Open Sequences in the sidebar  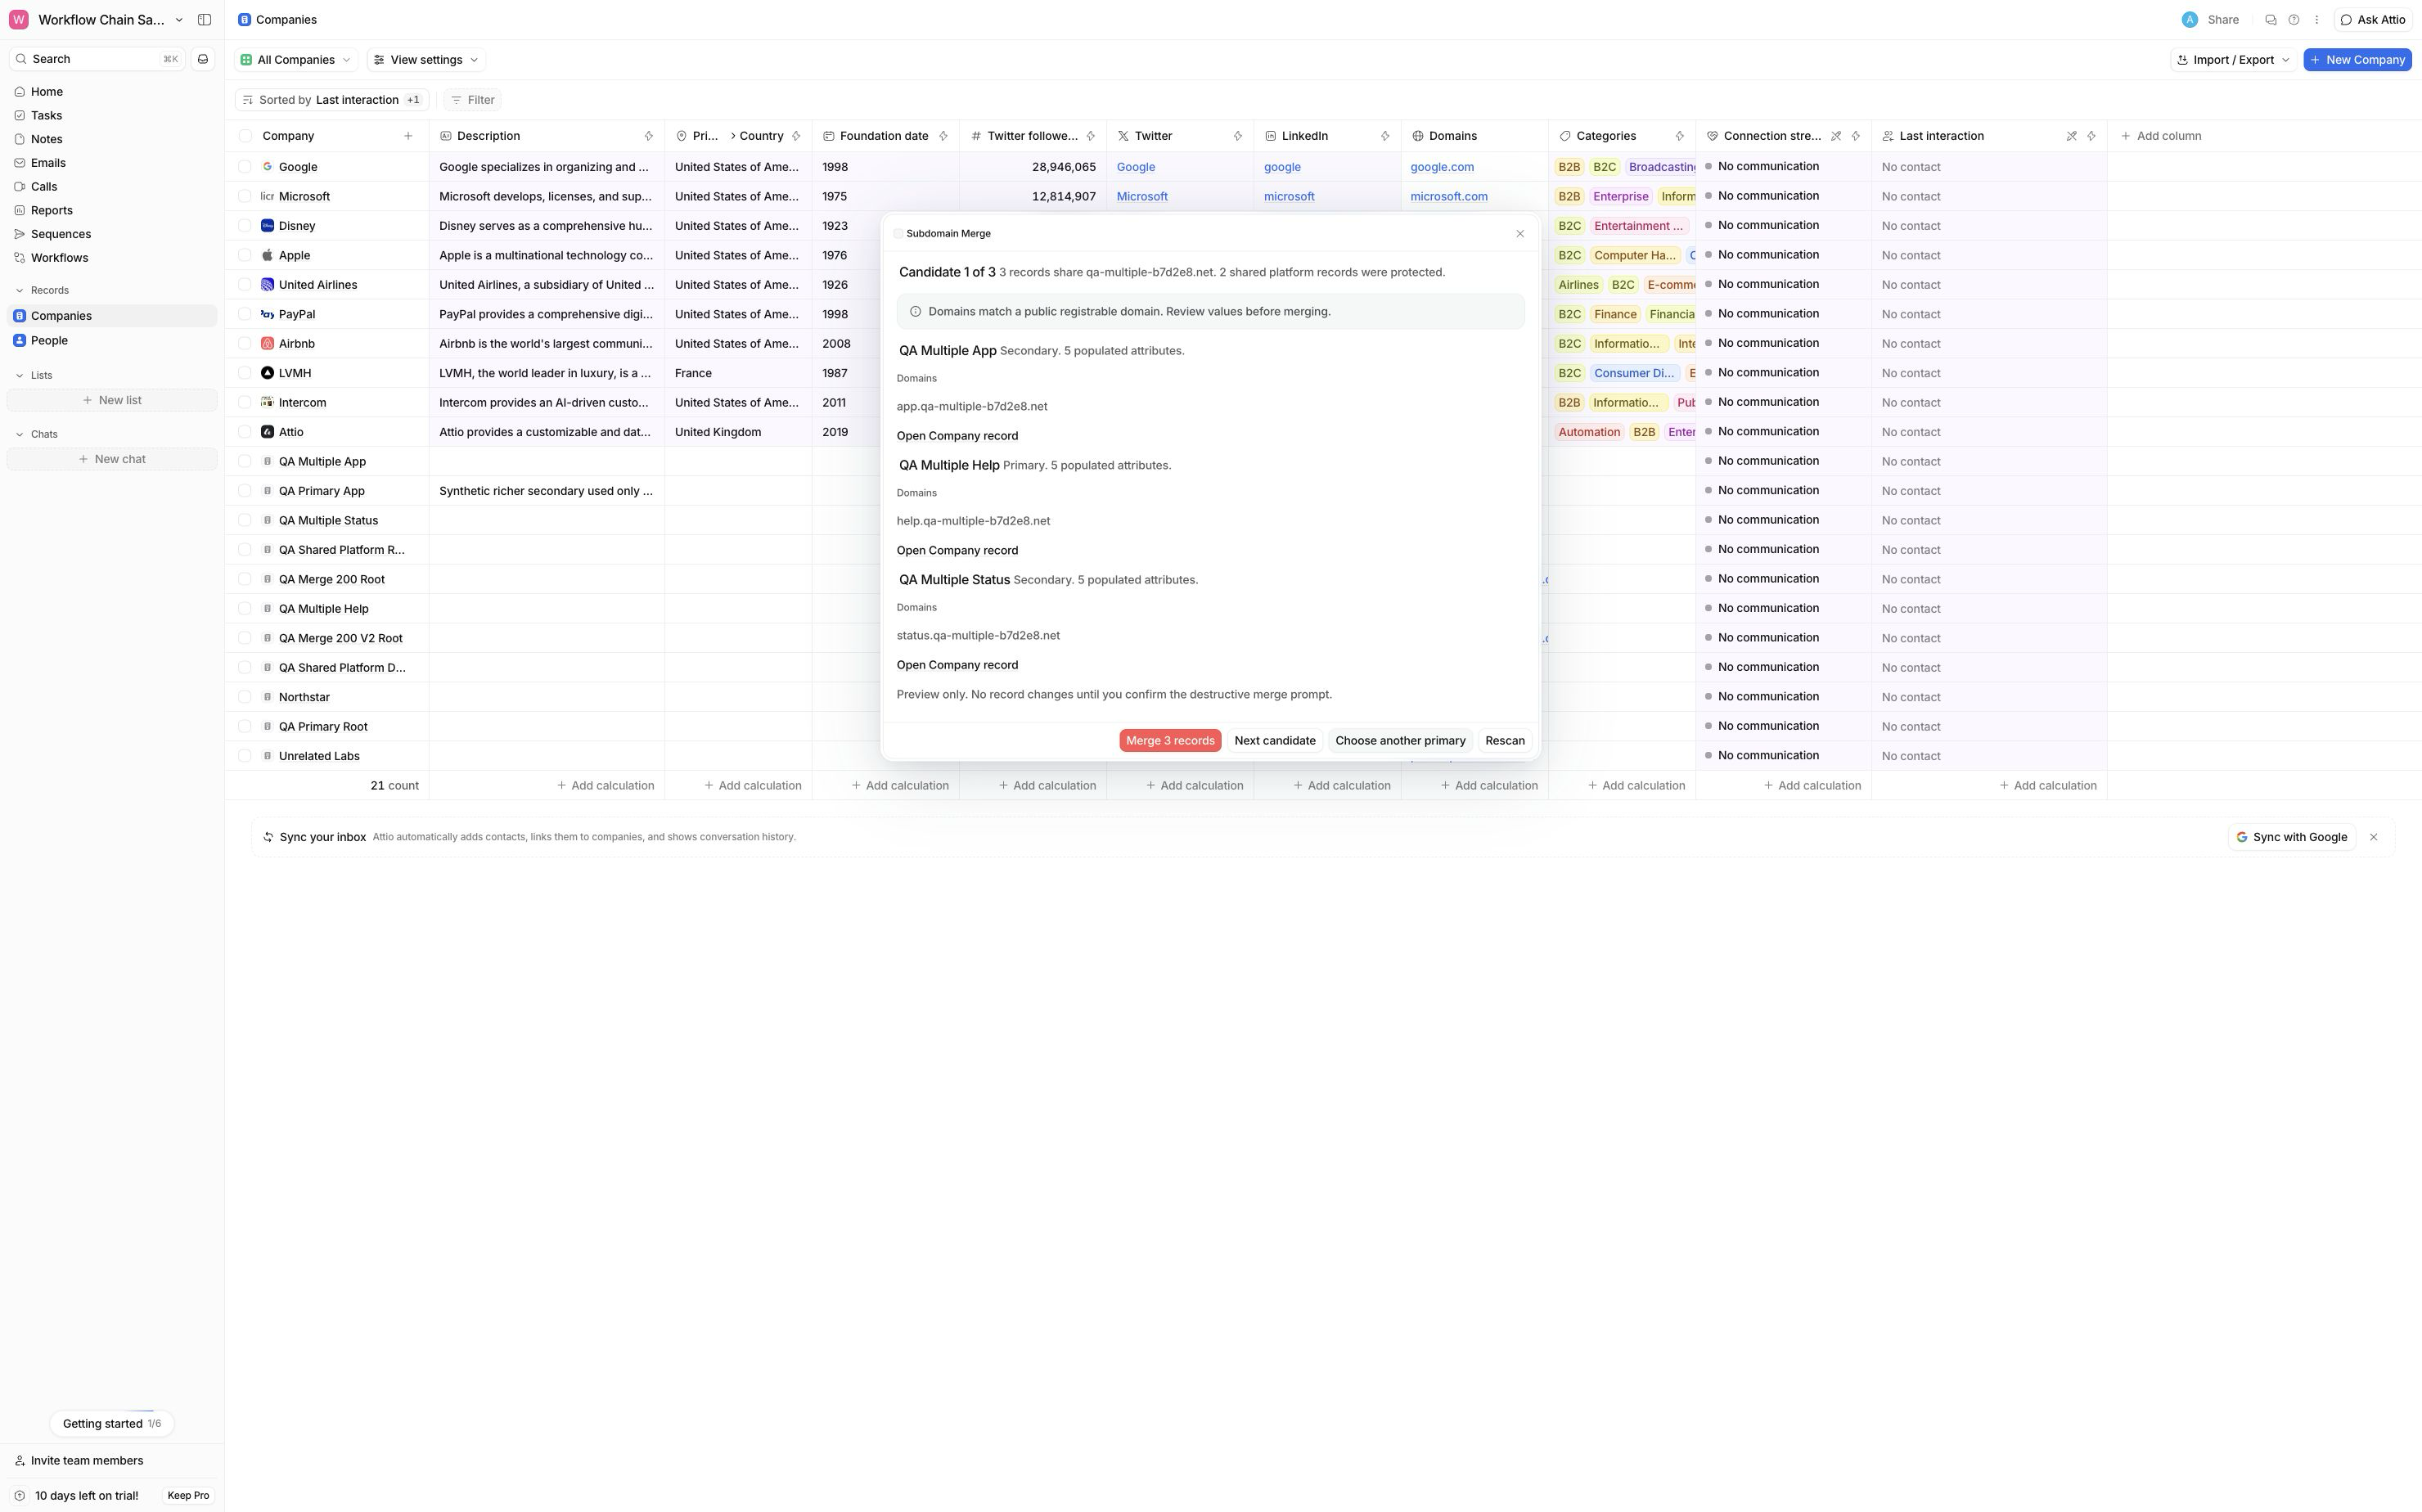(x=112, y=234)
